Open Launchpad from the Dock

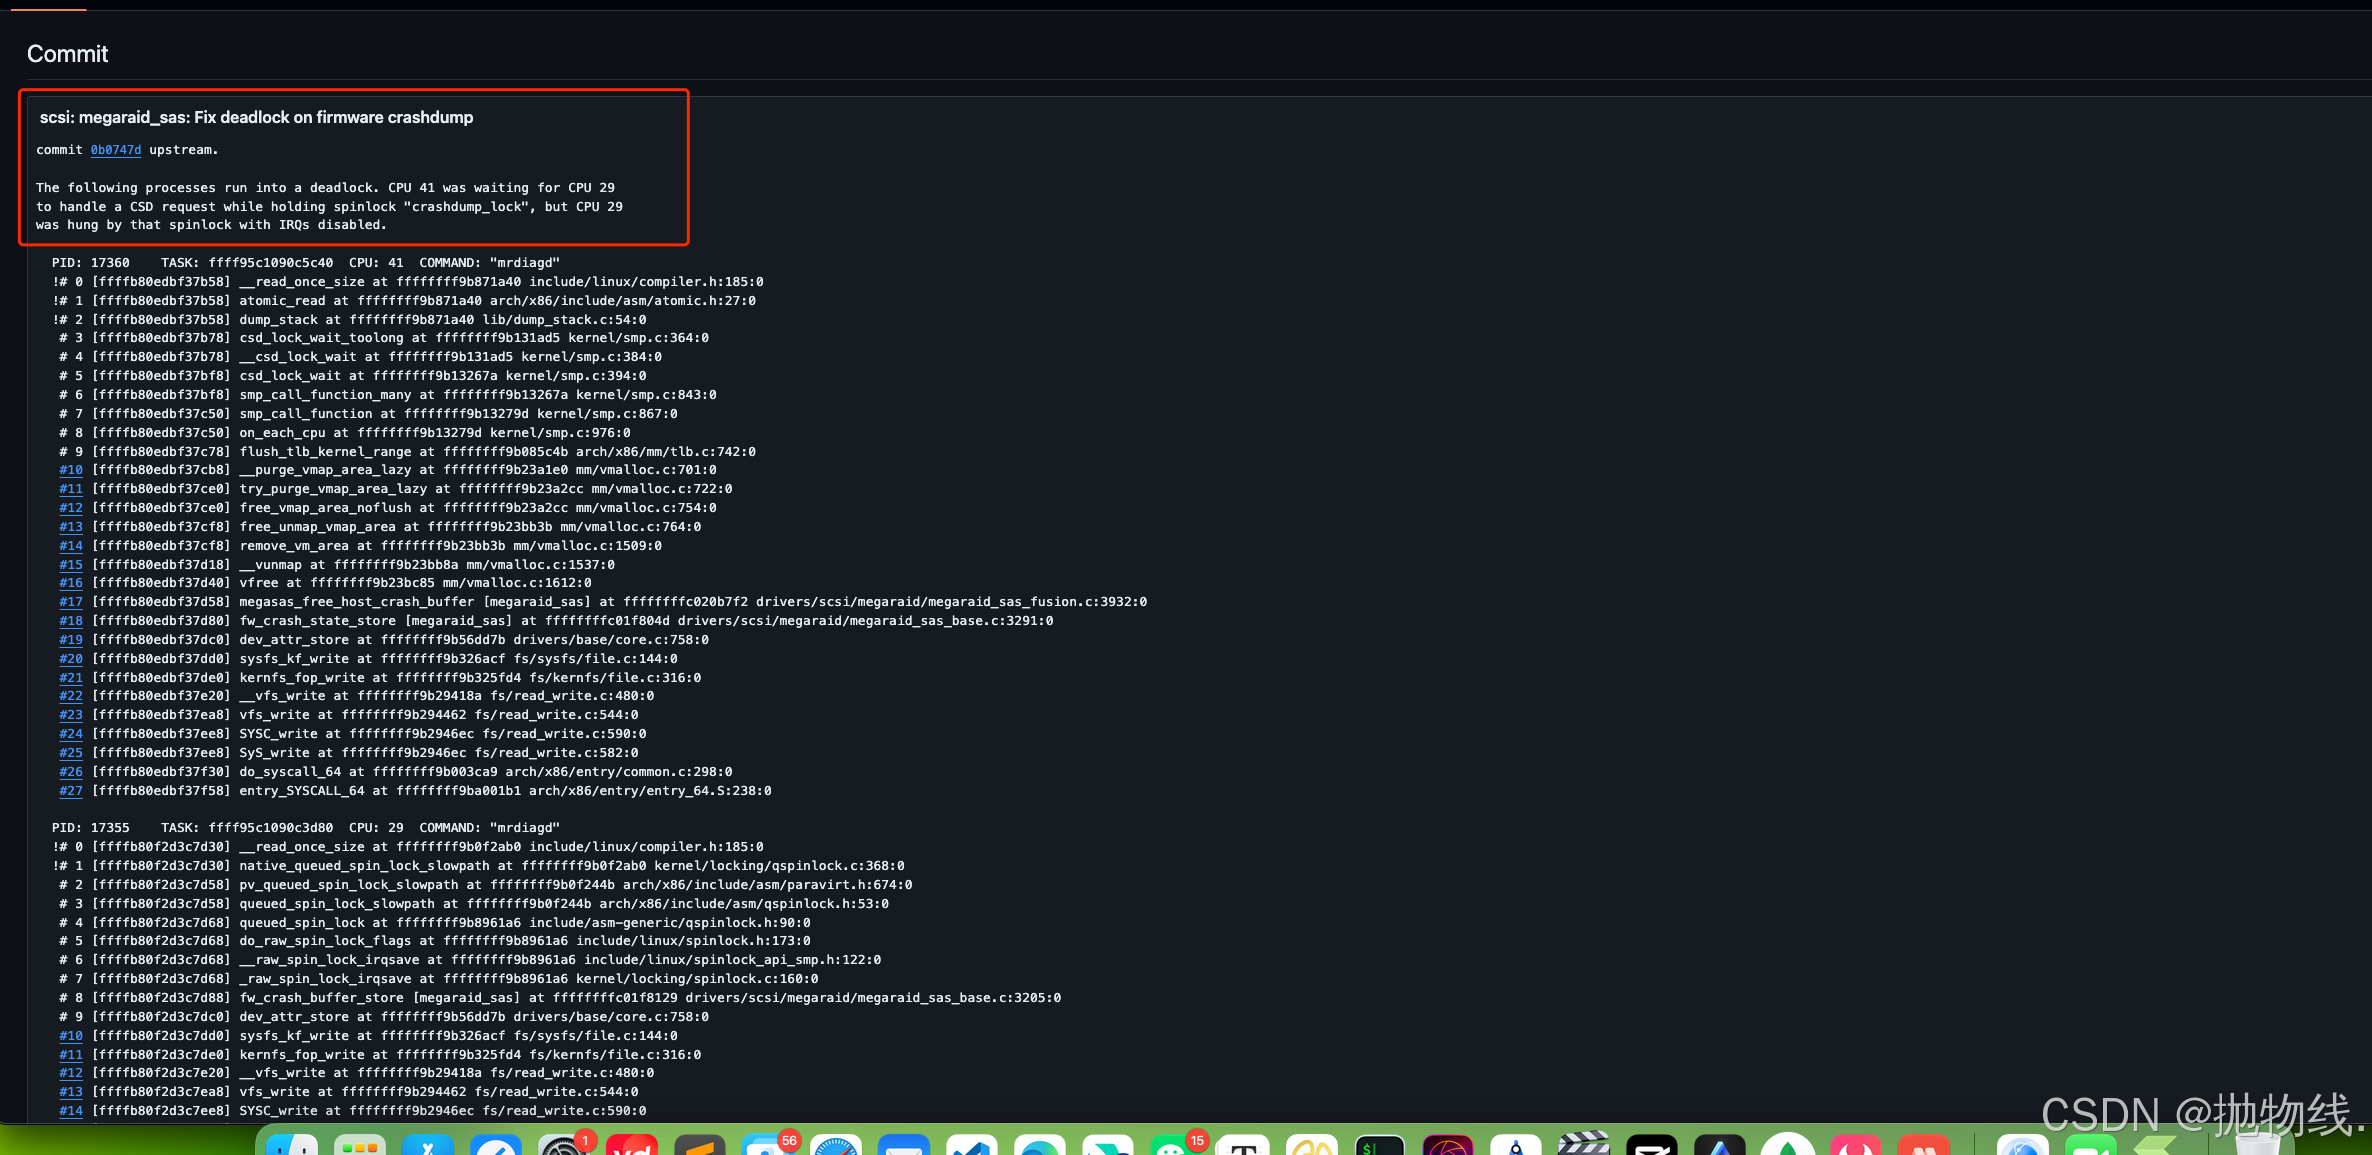(x=360, y=1146)
